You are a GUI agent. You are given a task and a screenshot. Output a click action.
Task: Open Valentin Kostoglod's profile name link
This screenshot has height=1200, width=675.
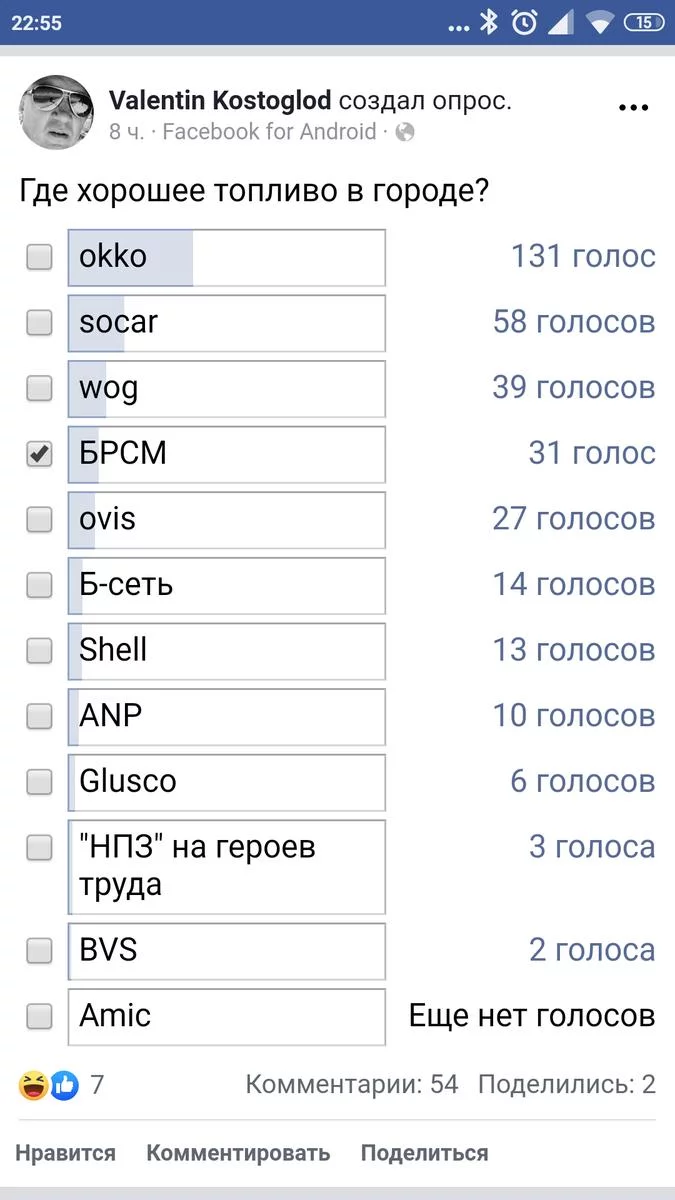coord(220,101)
